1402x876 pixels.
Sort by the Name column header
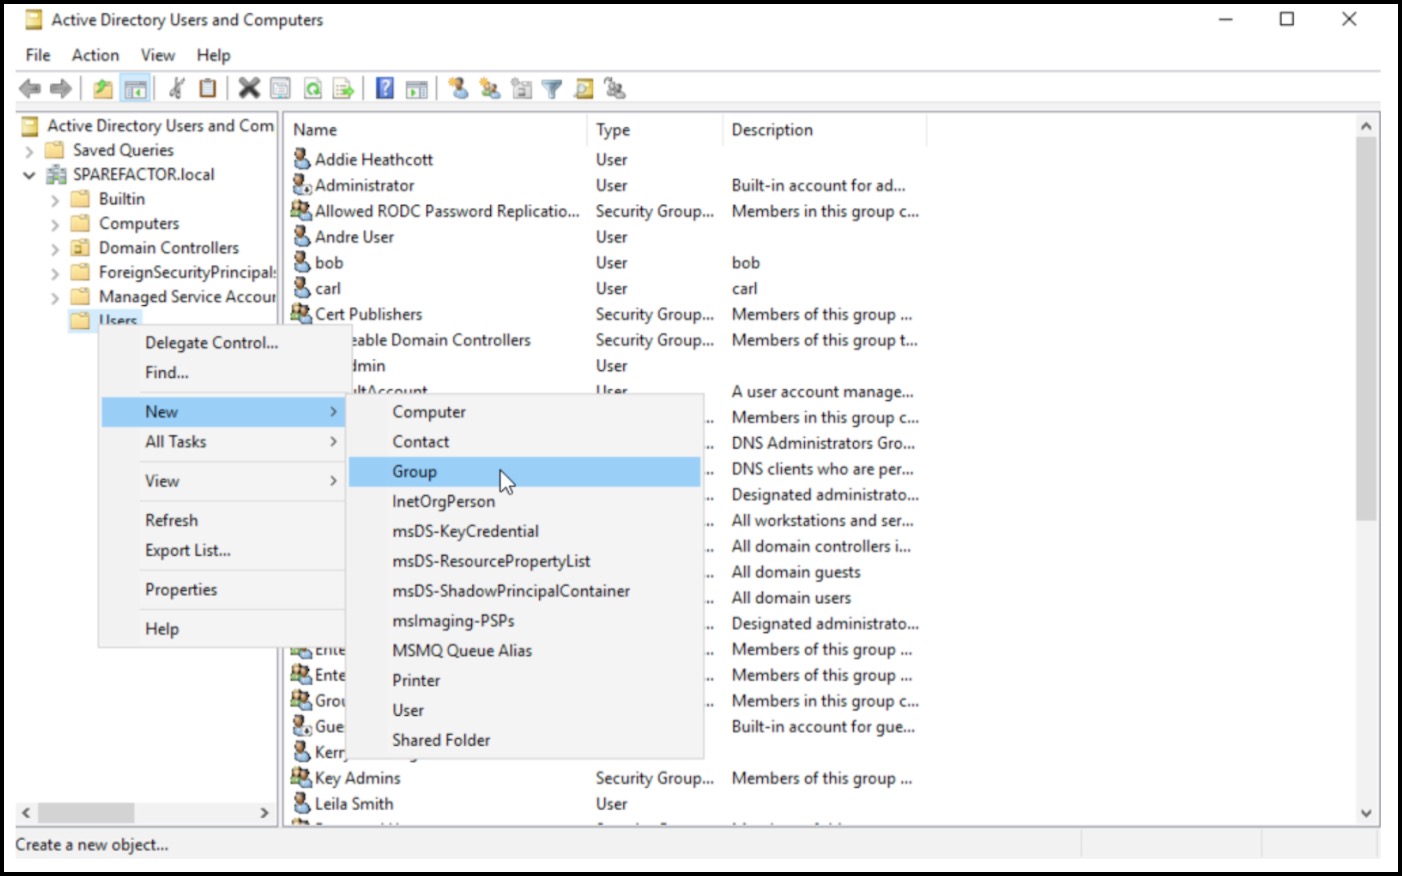point(436,130)
